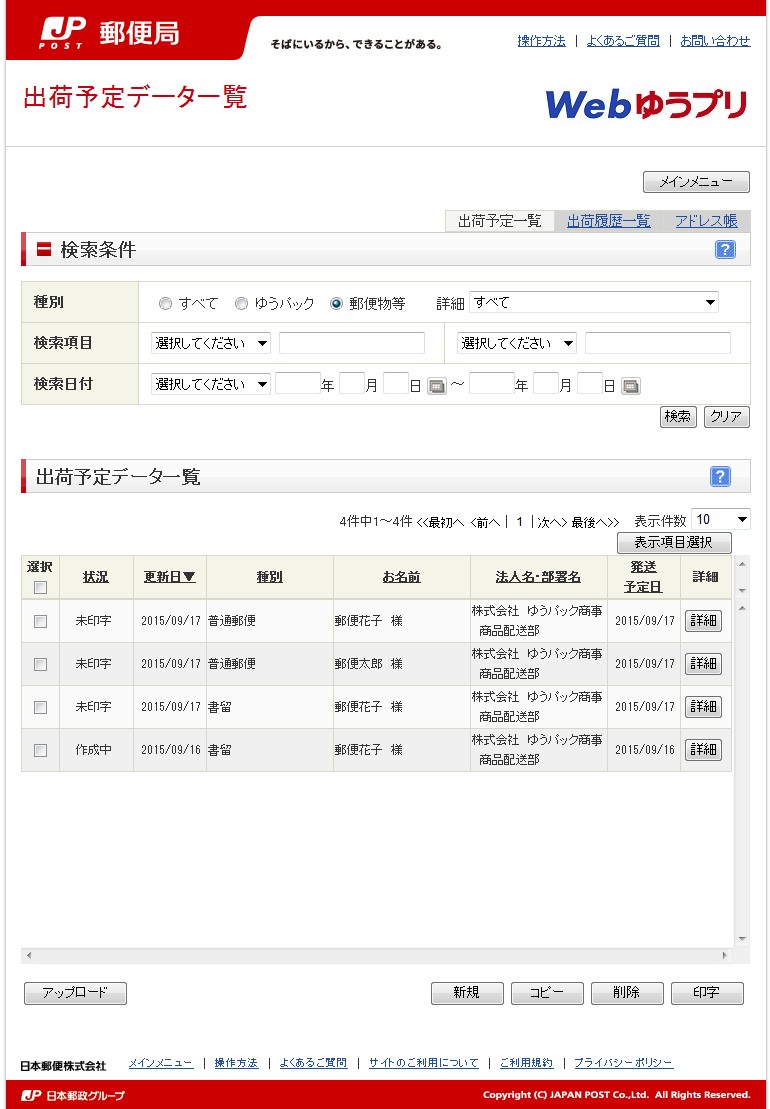Open the 検索日付 type dropdown
This screenshot has width=770, height=1109.
tap(210, 384)
